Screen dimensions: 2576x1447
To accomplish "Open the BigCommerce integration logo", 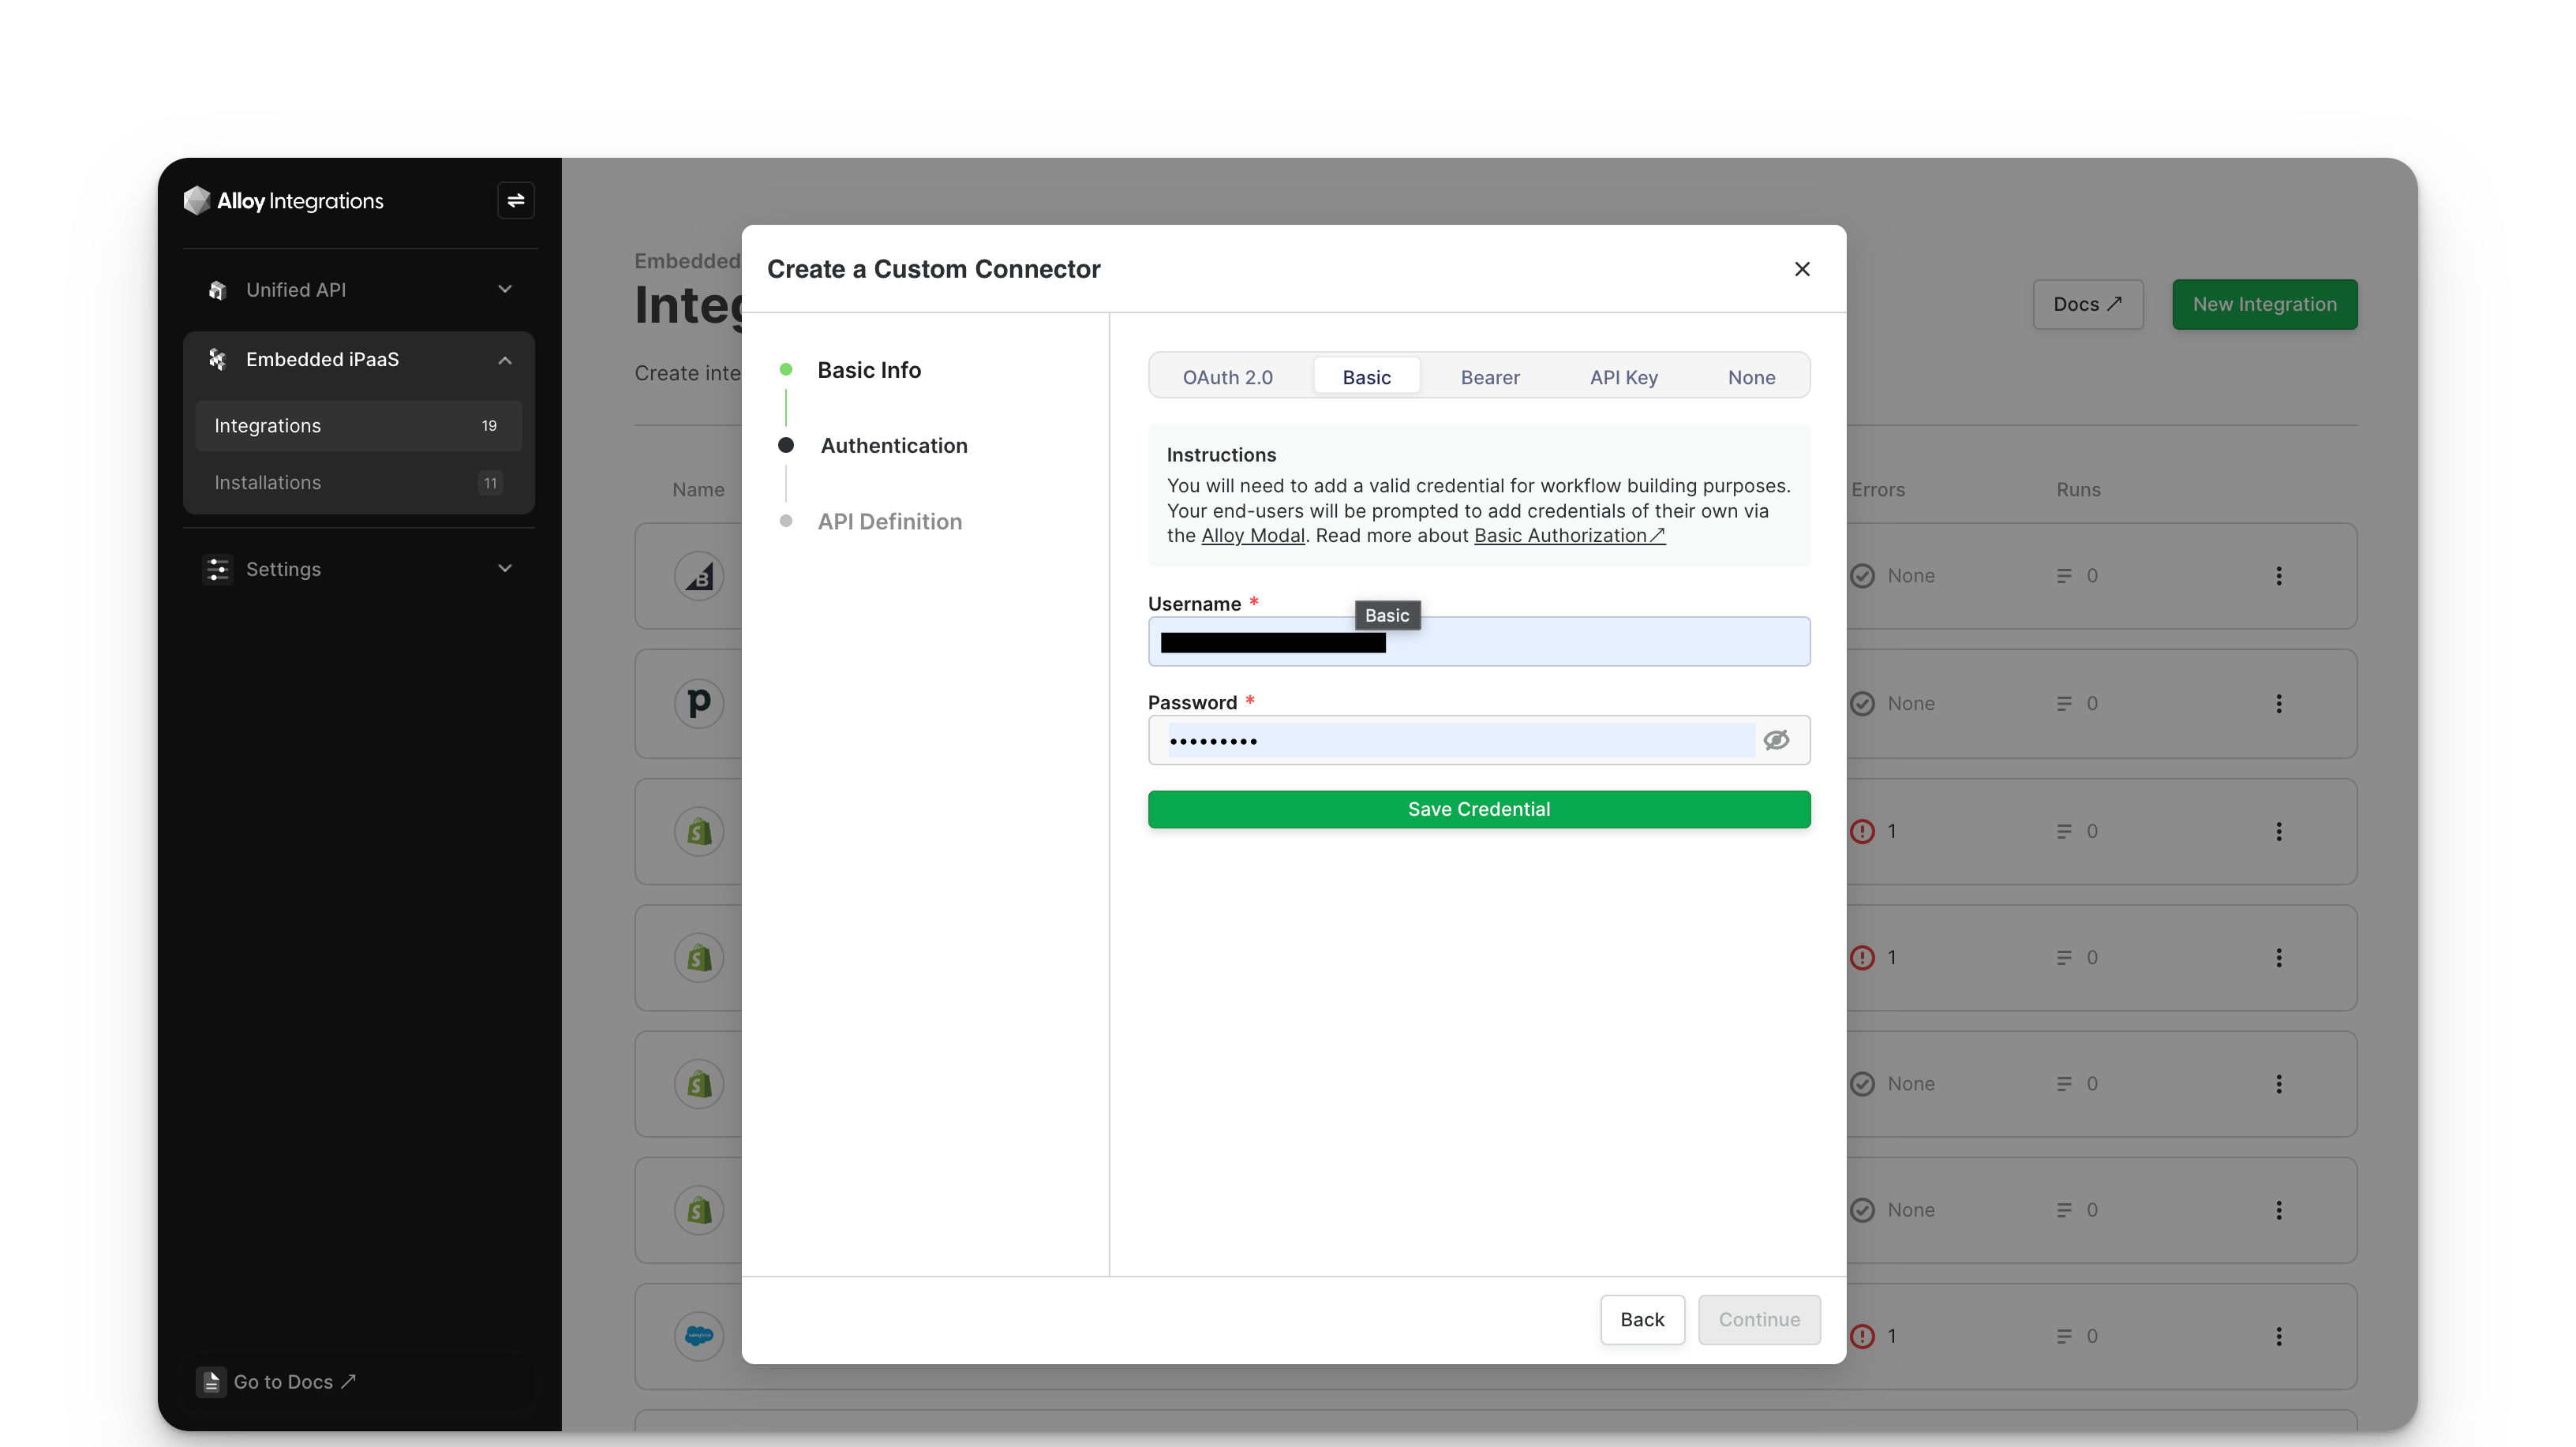I will coord(698,576).
